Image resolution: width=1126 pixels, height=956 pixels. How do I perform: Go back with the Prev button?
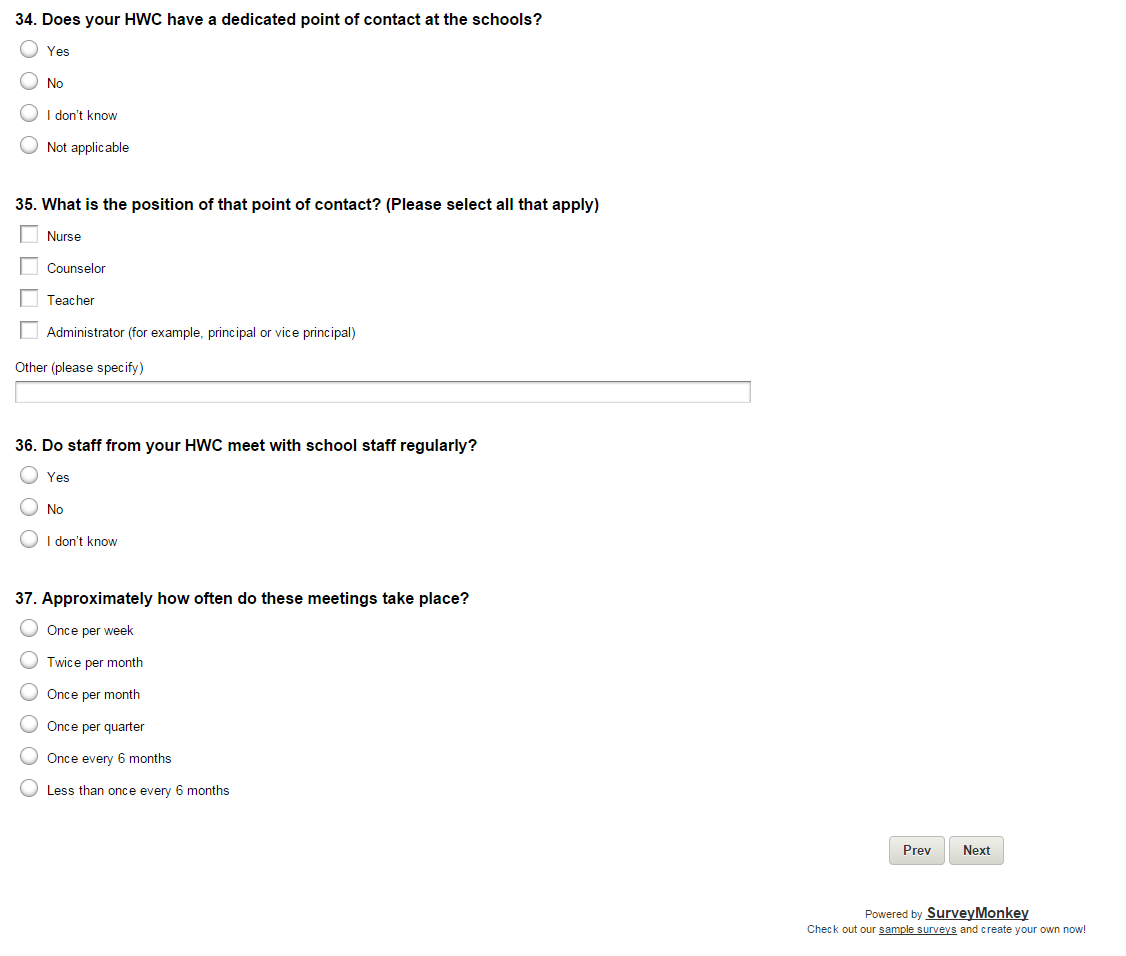pyautogui.click(x=916, y=850)
